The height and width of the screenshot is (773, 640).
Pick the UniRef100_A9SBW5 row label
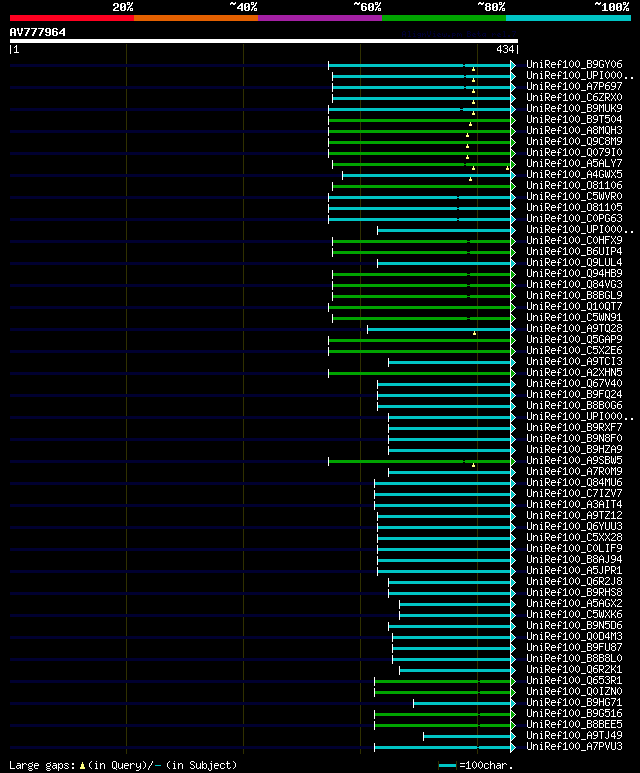574,461
